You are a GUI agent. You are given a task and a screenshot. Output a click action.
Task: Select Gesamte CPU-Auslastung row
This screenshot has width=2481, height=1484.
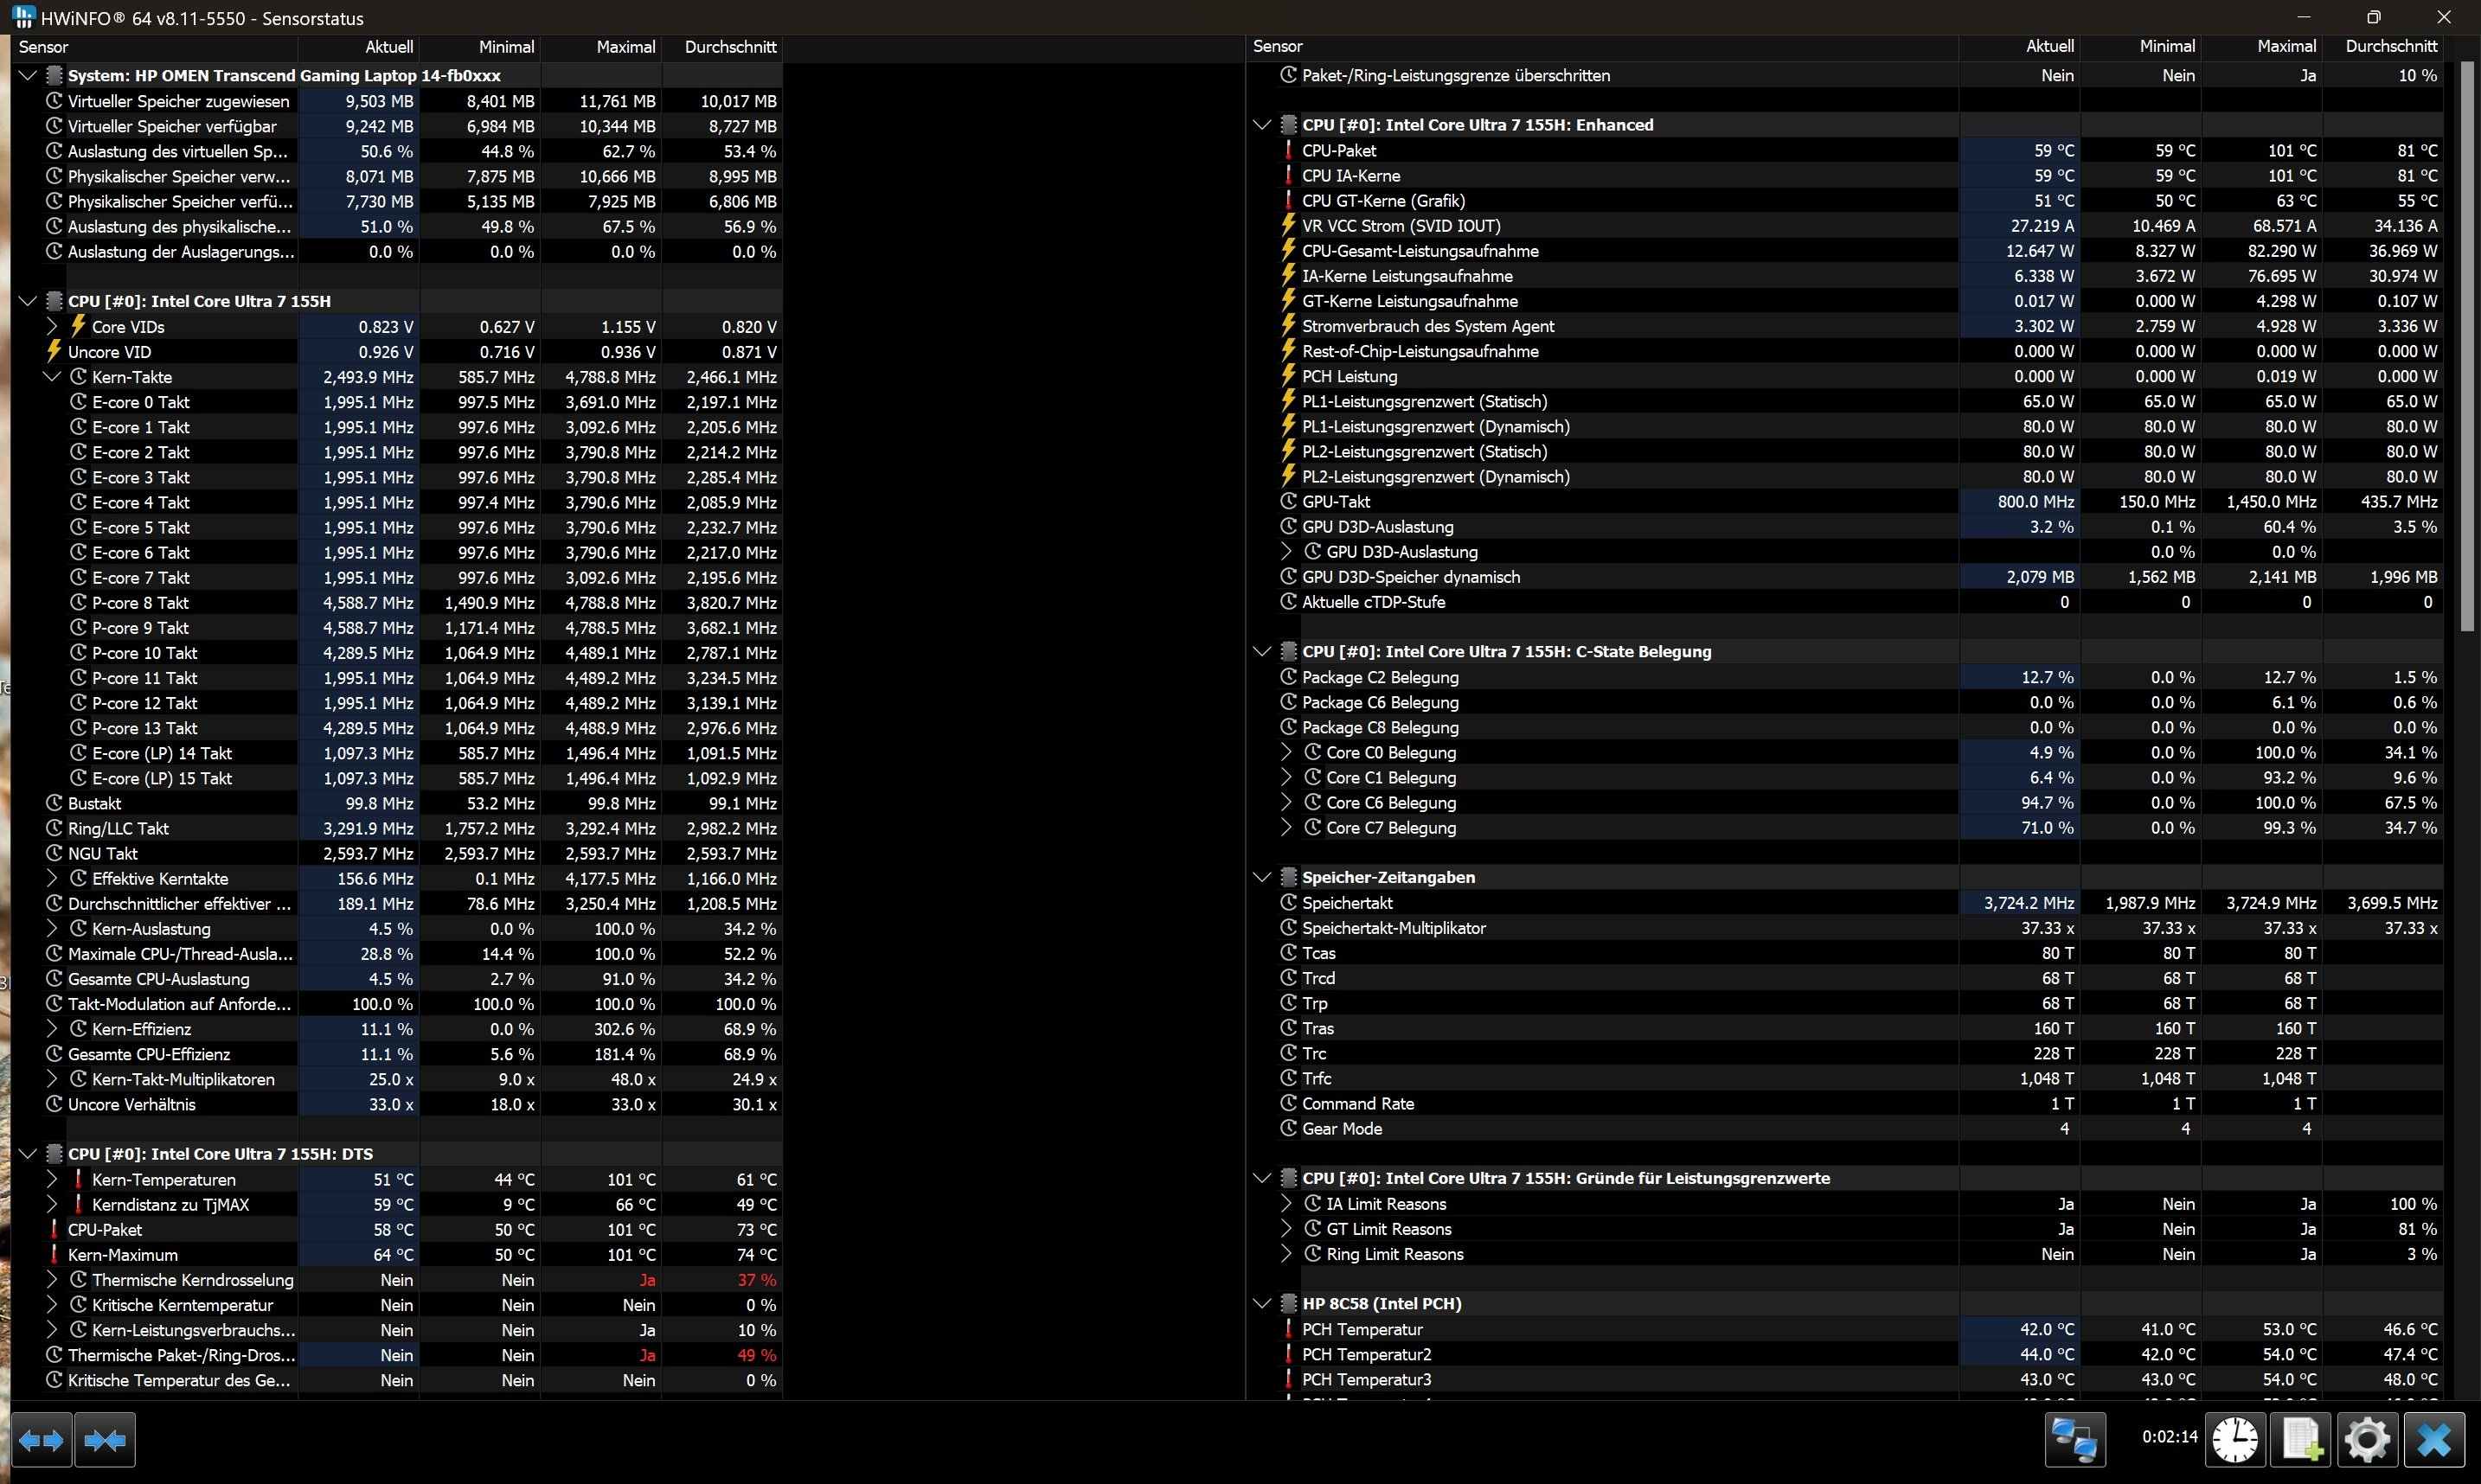tap(397, 978)
